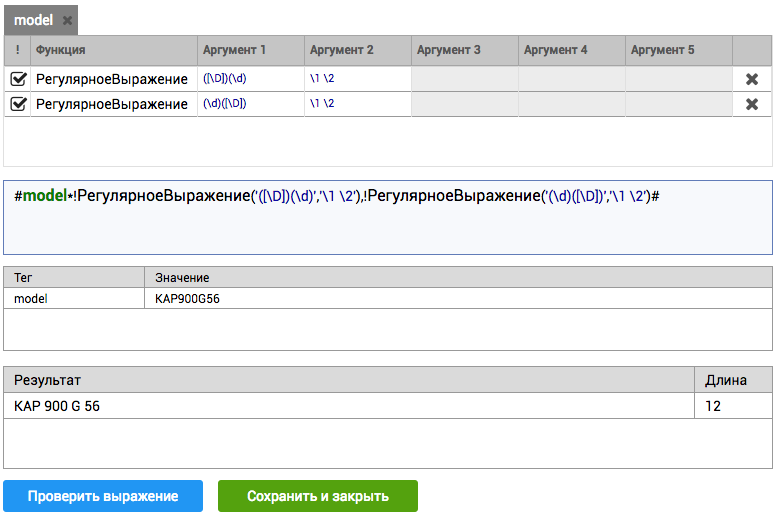778x516 pixels.
Task: Edit Аргумент 1 in the first row
Action: [250, 79]
